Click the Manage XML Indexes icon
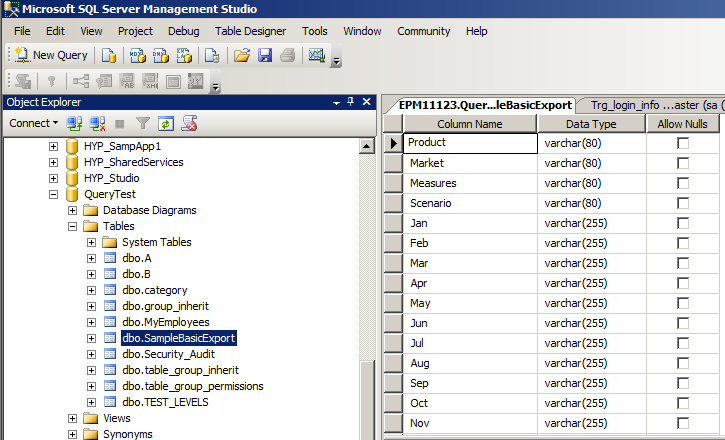725x440 pixels. 150,81
